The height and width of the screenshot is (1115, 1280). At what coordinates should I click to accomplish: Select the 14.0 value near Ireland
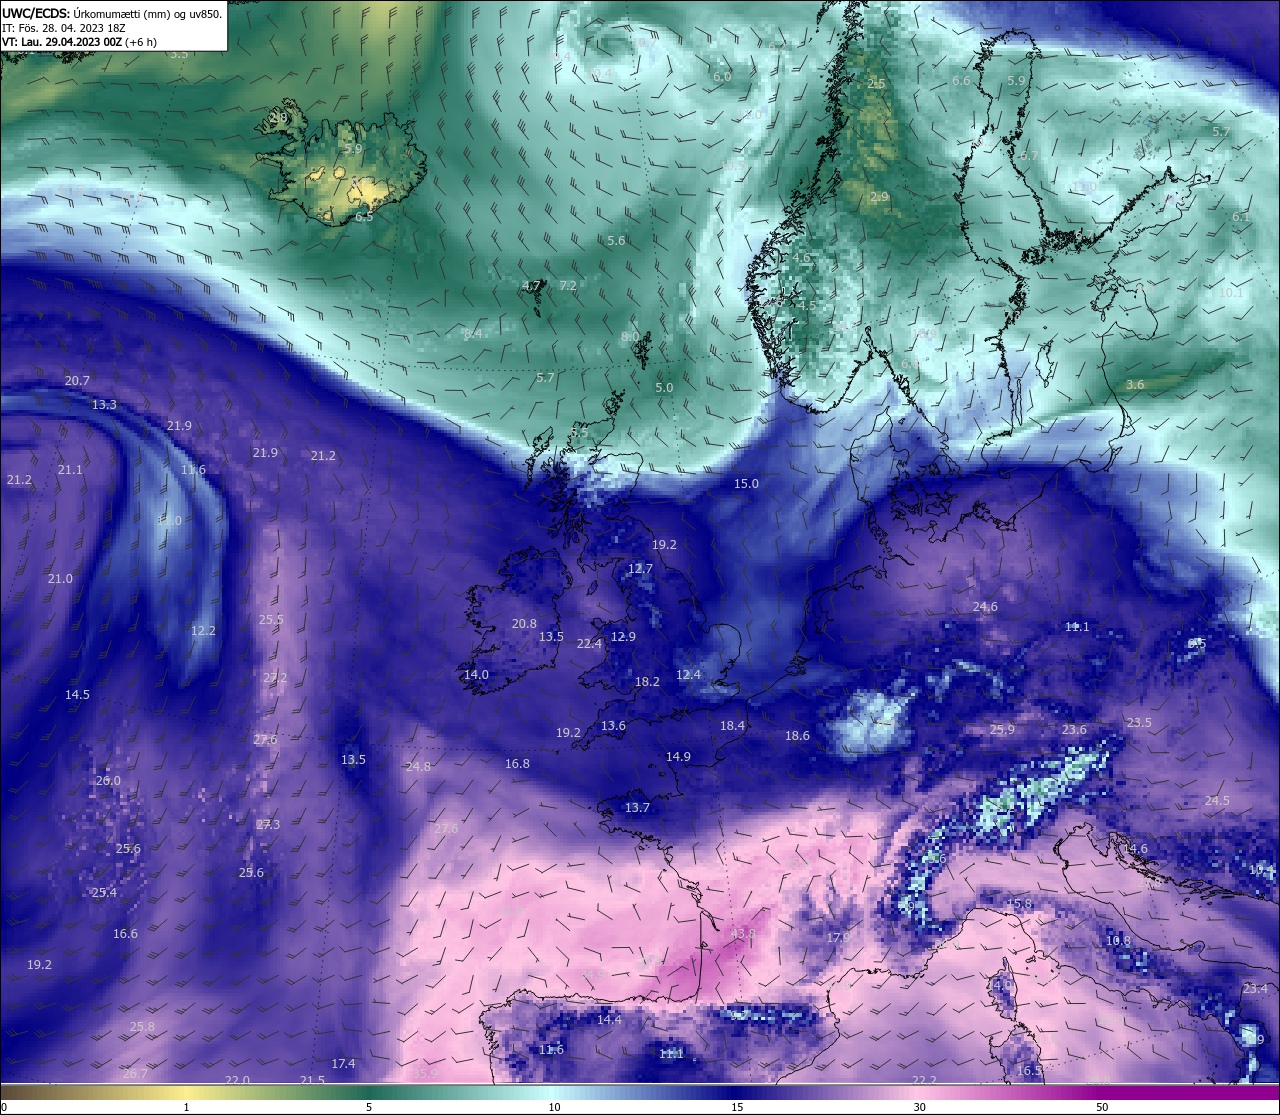476,674
